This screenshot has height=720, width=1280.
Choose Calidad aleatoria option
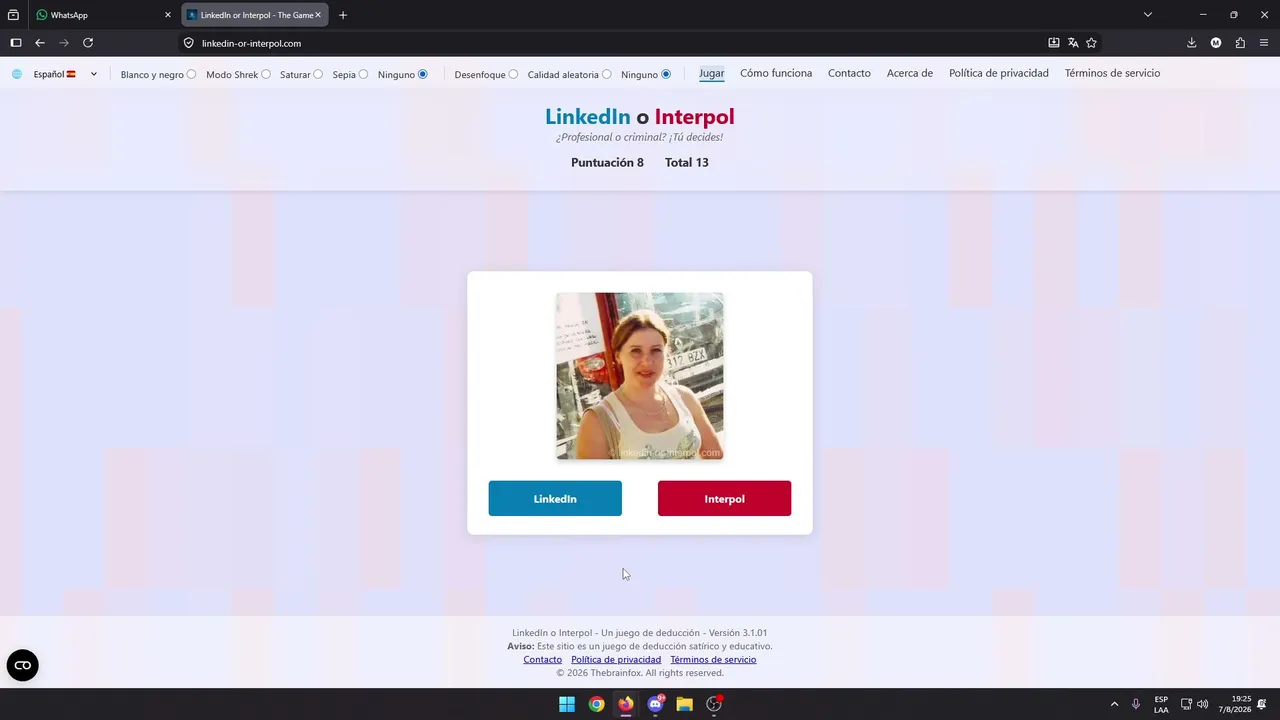[x=606, y=74]
